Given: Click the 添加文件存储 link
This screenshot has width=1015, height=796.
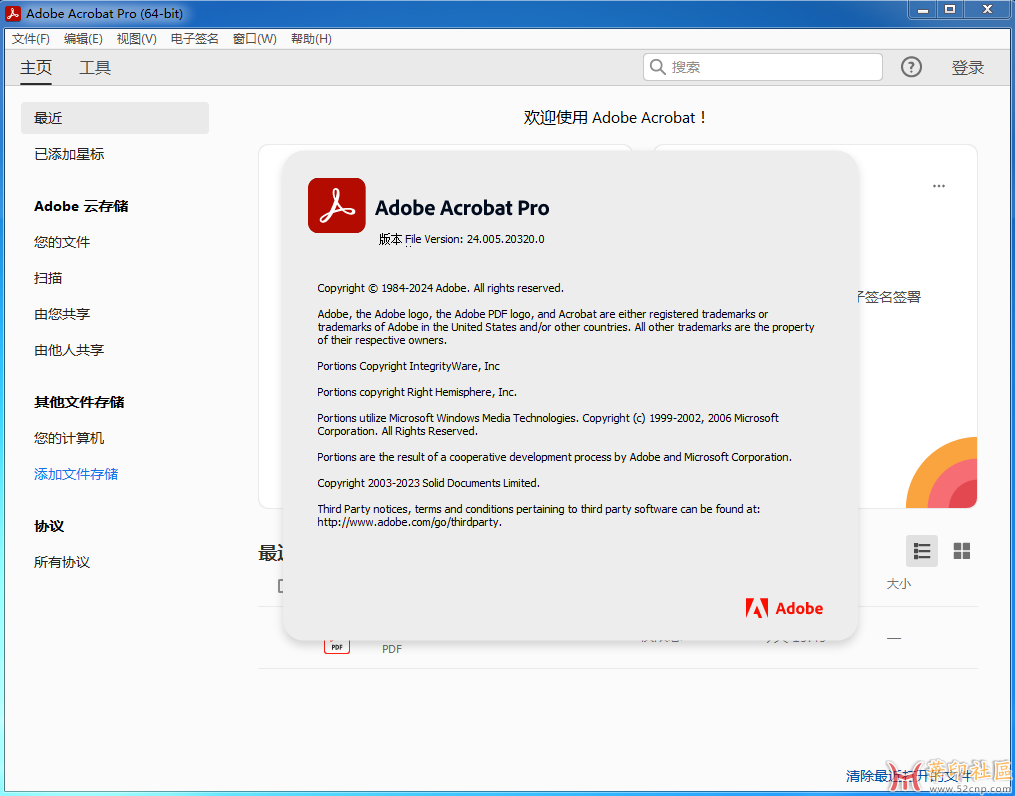Looking at the screenshot, I should (x=76, y=474).
